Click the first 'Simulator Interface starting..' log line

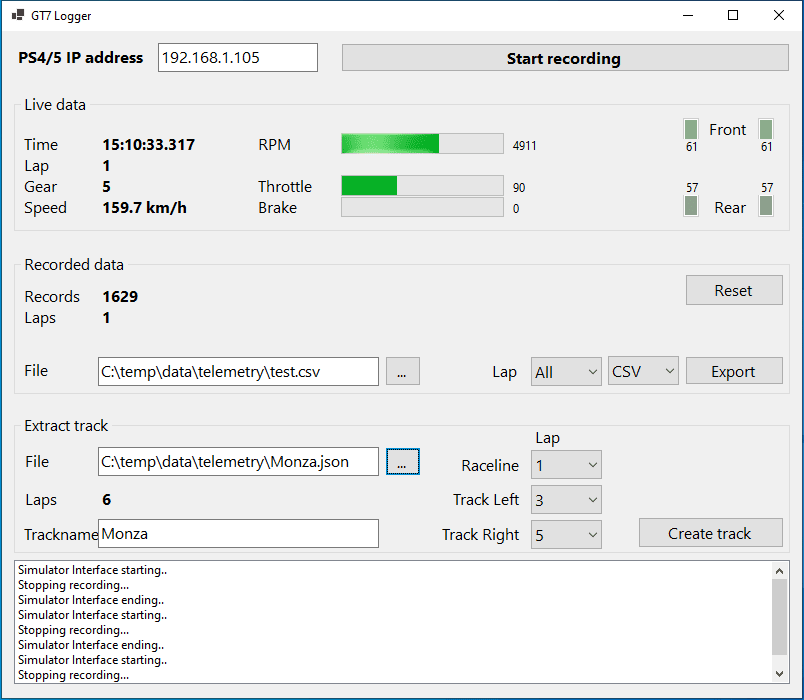[92, 570]
